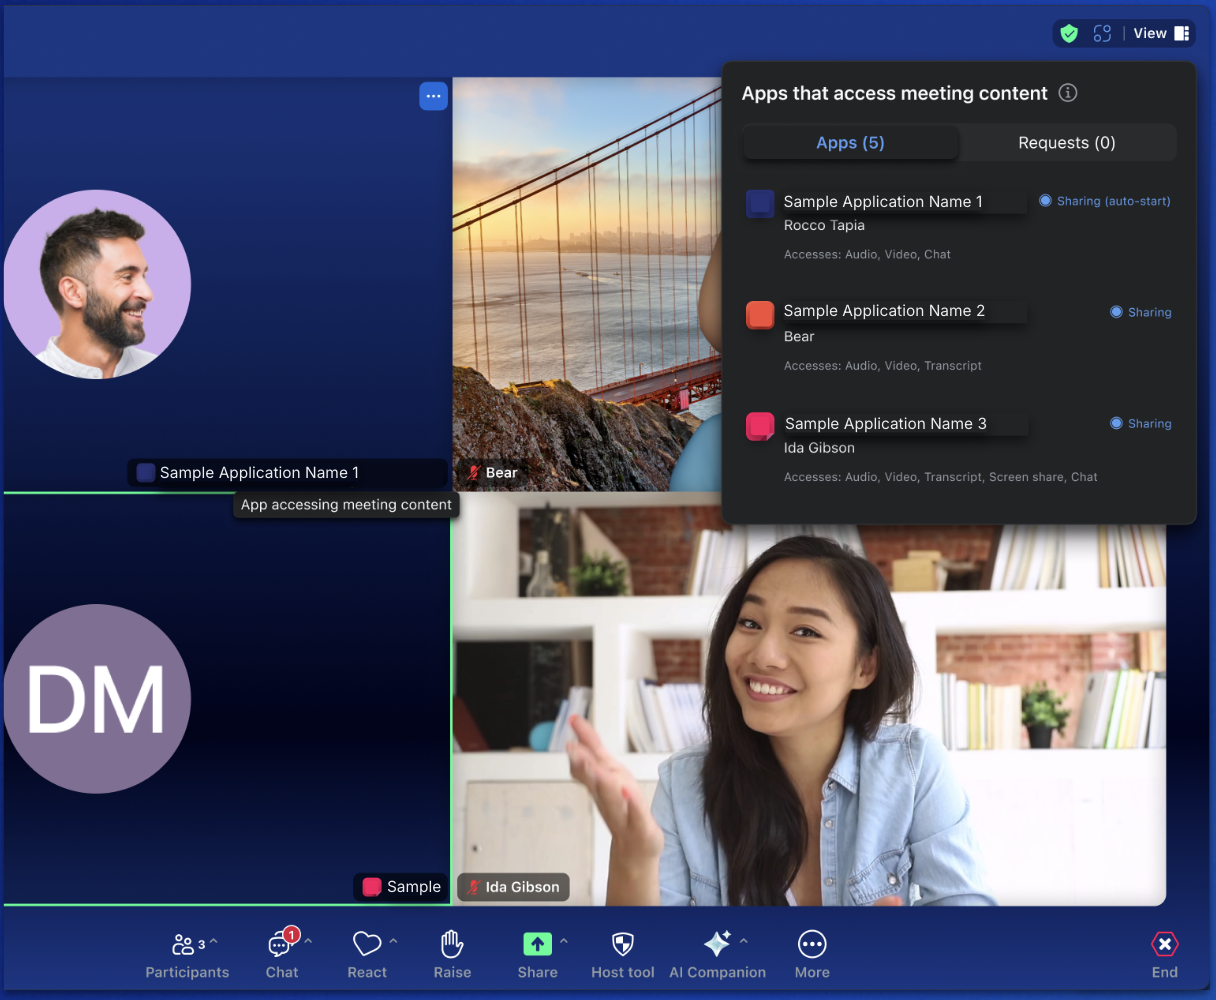Select the Golden Gate bridge video tile
1216x1000 pixels.
click(x=587, y=284)
